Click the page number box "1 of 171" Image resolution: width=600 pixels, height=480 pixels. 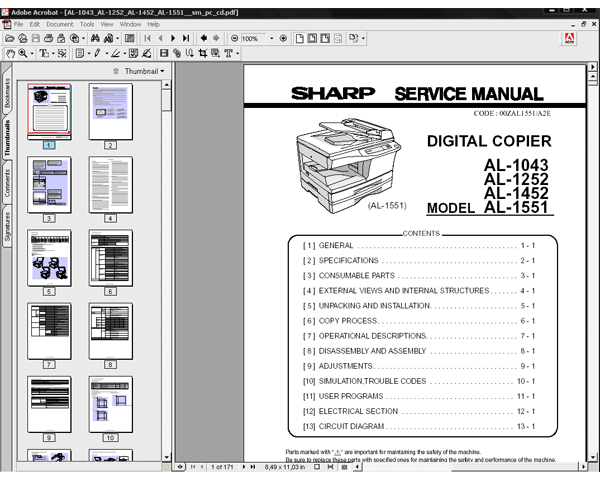click(222, 467)
